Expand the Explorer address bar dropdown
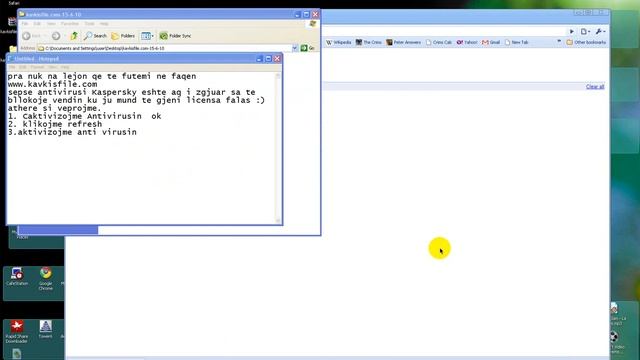This screenshot has height=360, width=640. (295, 48)
